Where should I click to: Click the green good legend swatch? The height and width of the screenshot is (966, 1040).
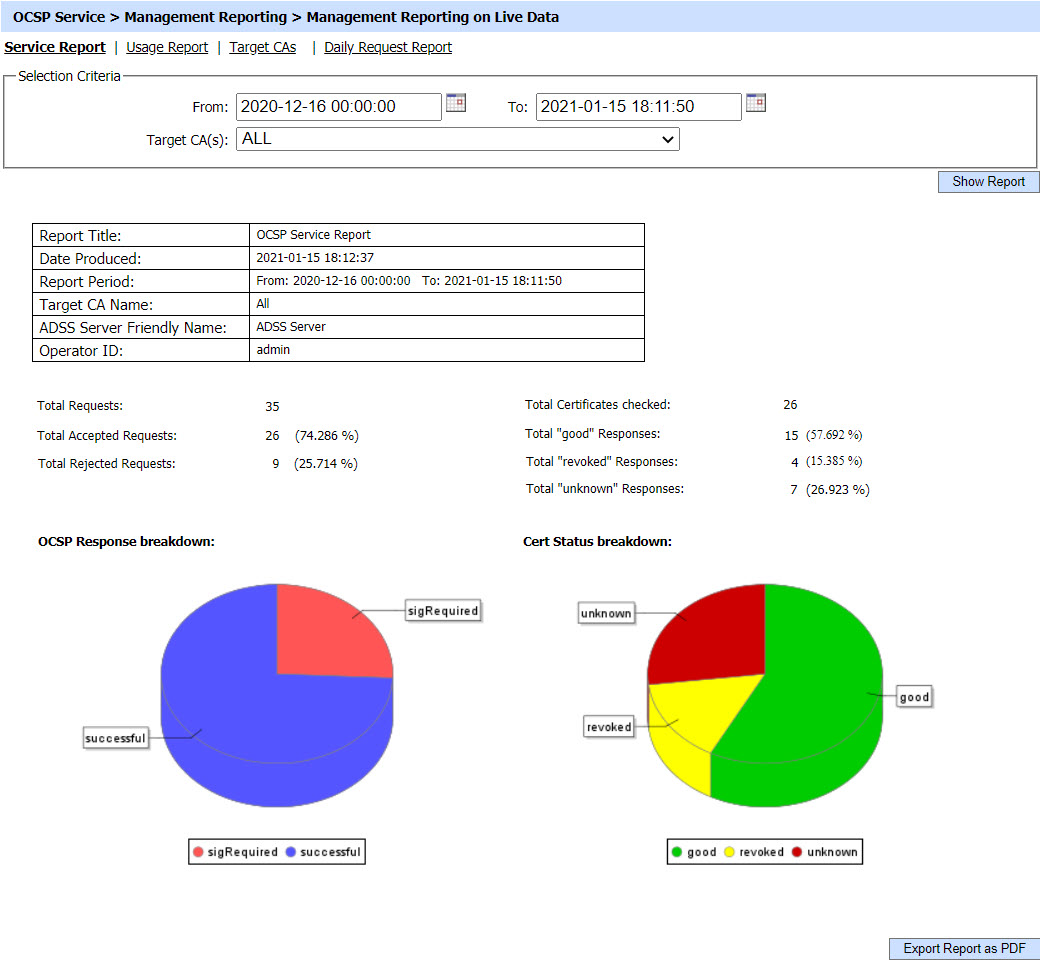(677, 852)
